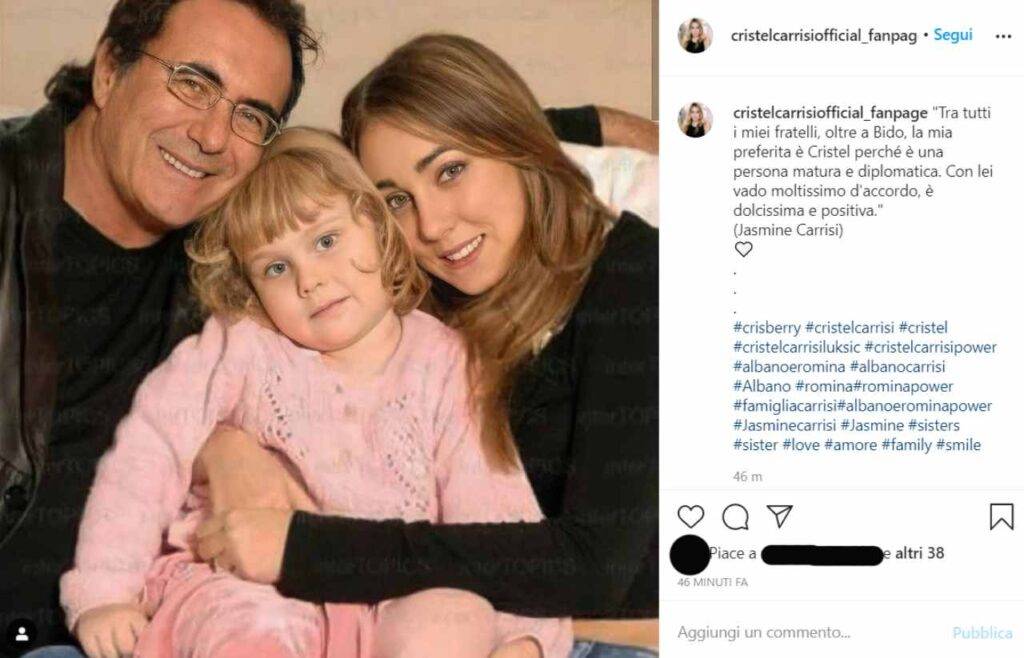Viewport: 1024px width, 658px height.
Task: Open hashtag #albanoeromina
Action: click(x=789, y=367)
